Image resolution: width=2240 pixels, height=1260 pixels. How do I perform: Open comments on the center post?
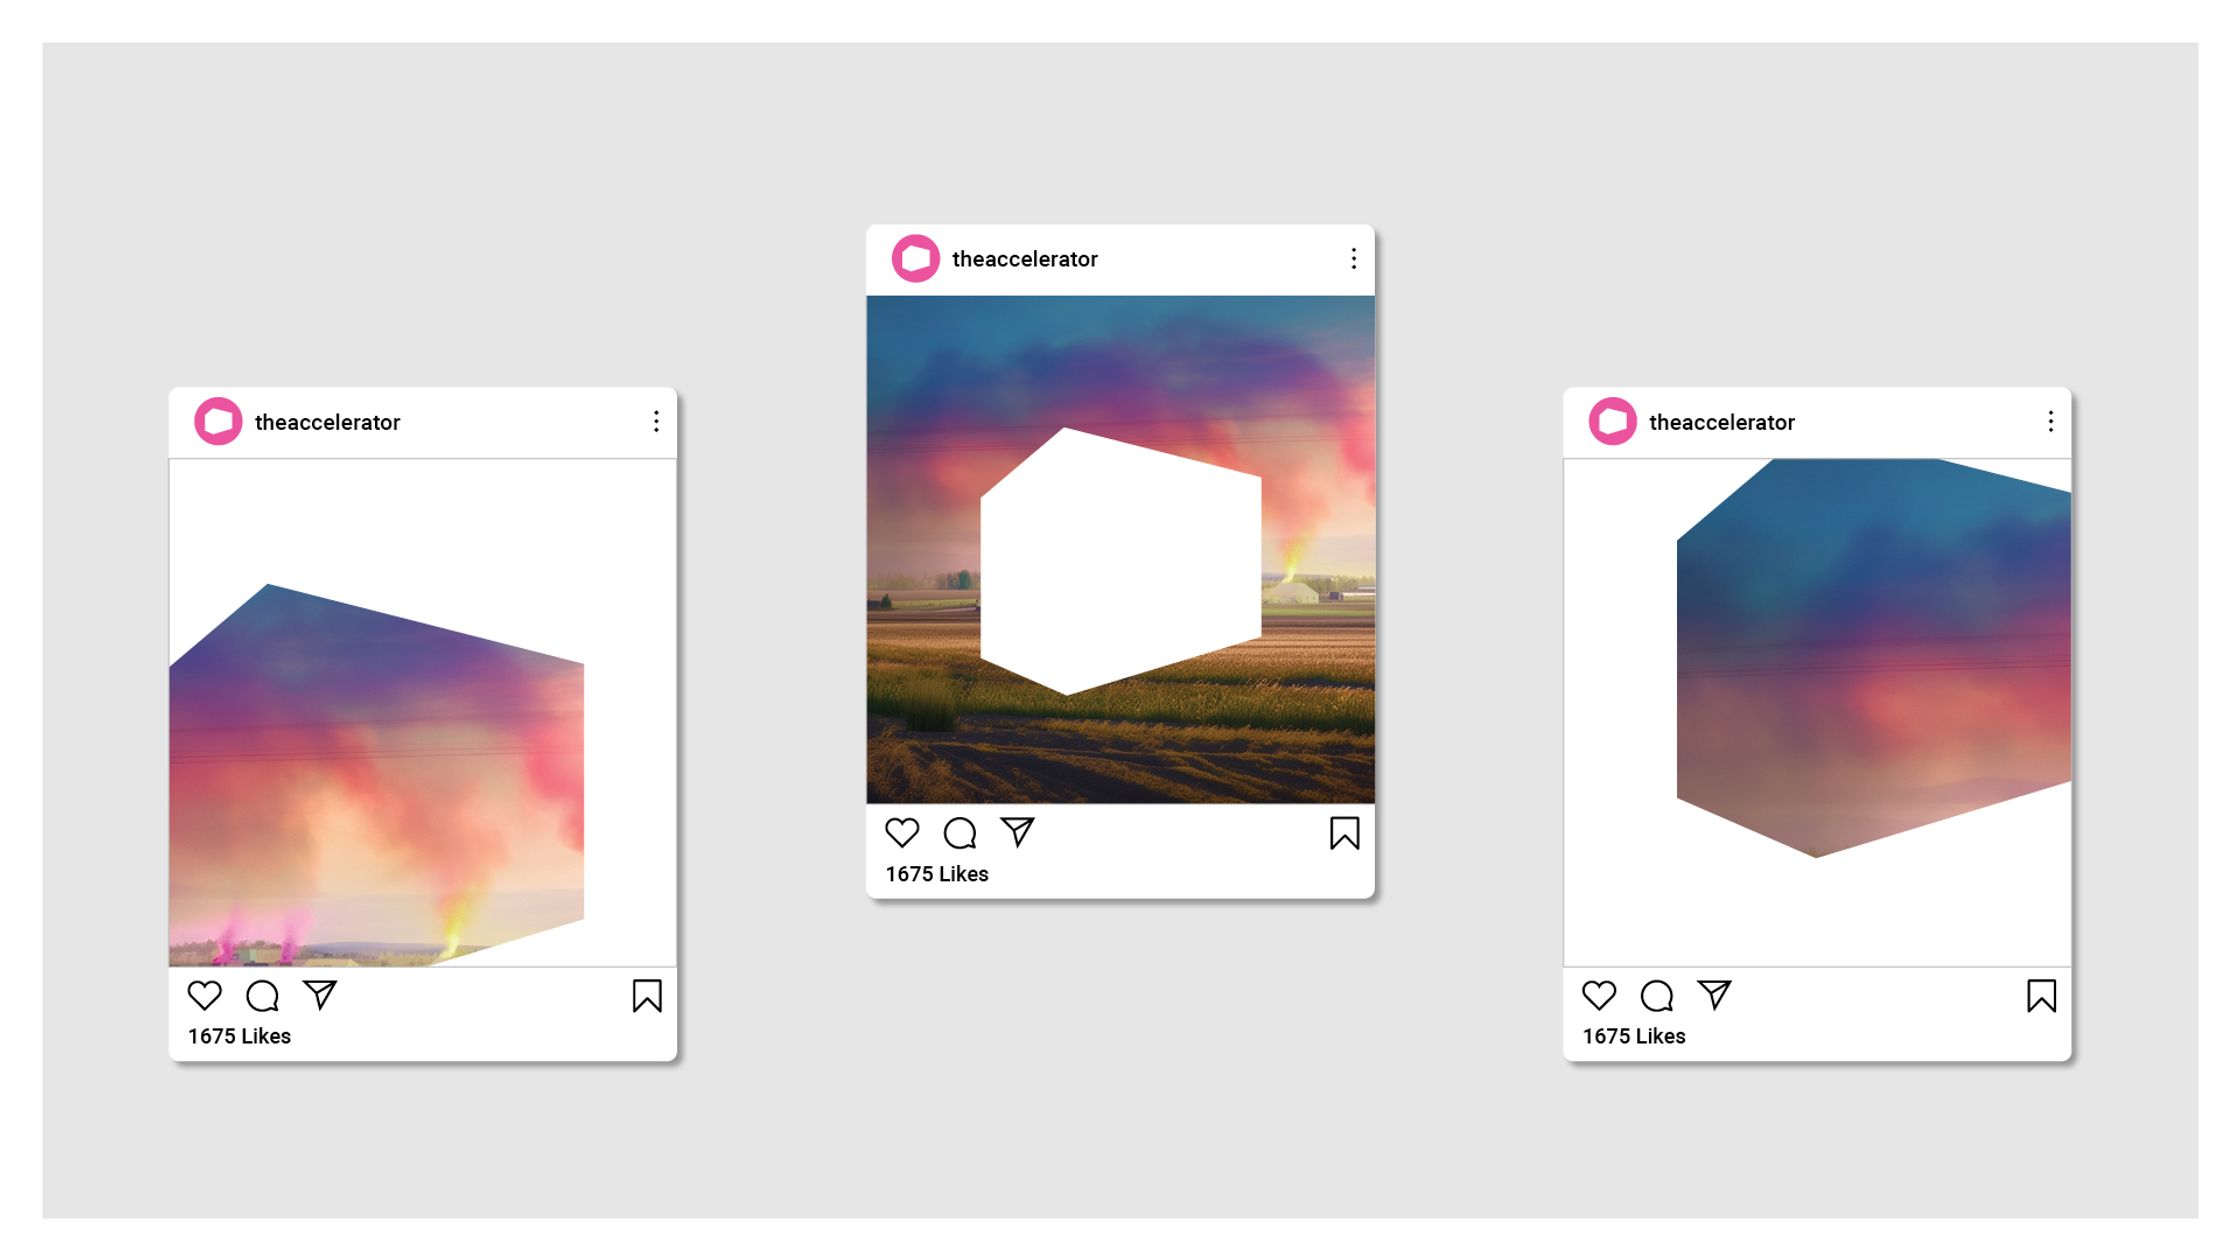pos(960,833)
